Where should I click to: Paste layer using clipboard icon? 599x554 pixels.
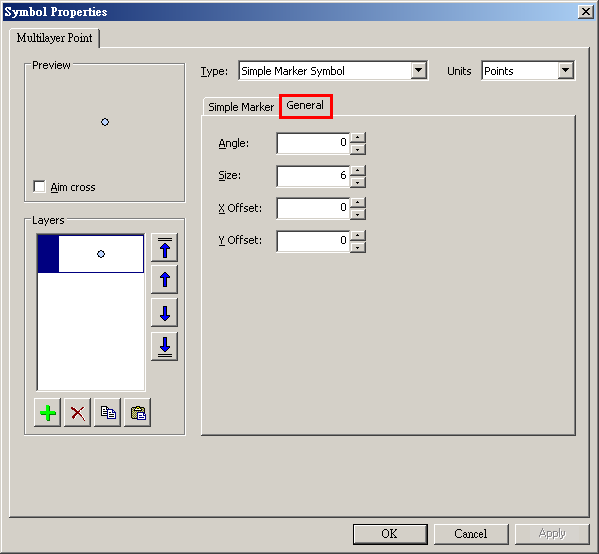pos(138,413)
